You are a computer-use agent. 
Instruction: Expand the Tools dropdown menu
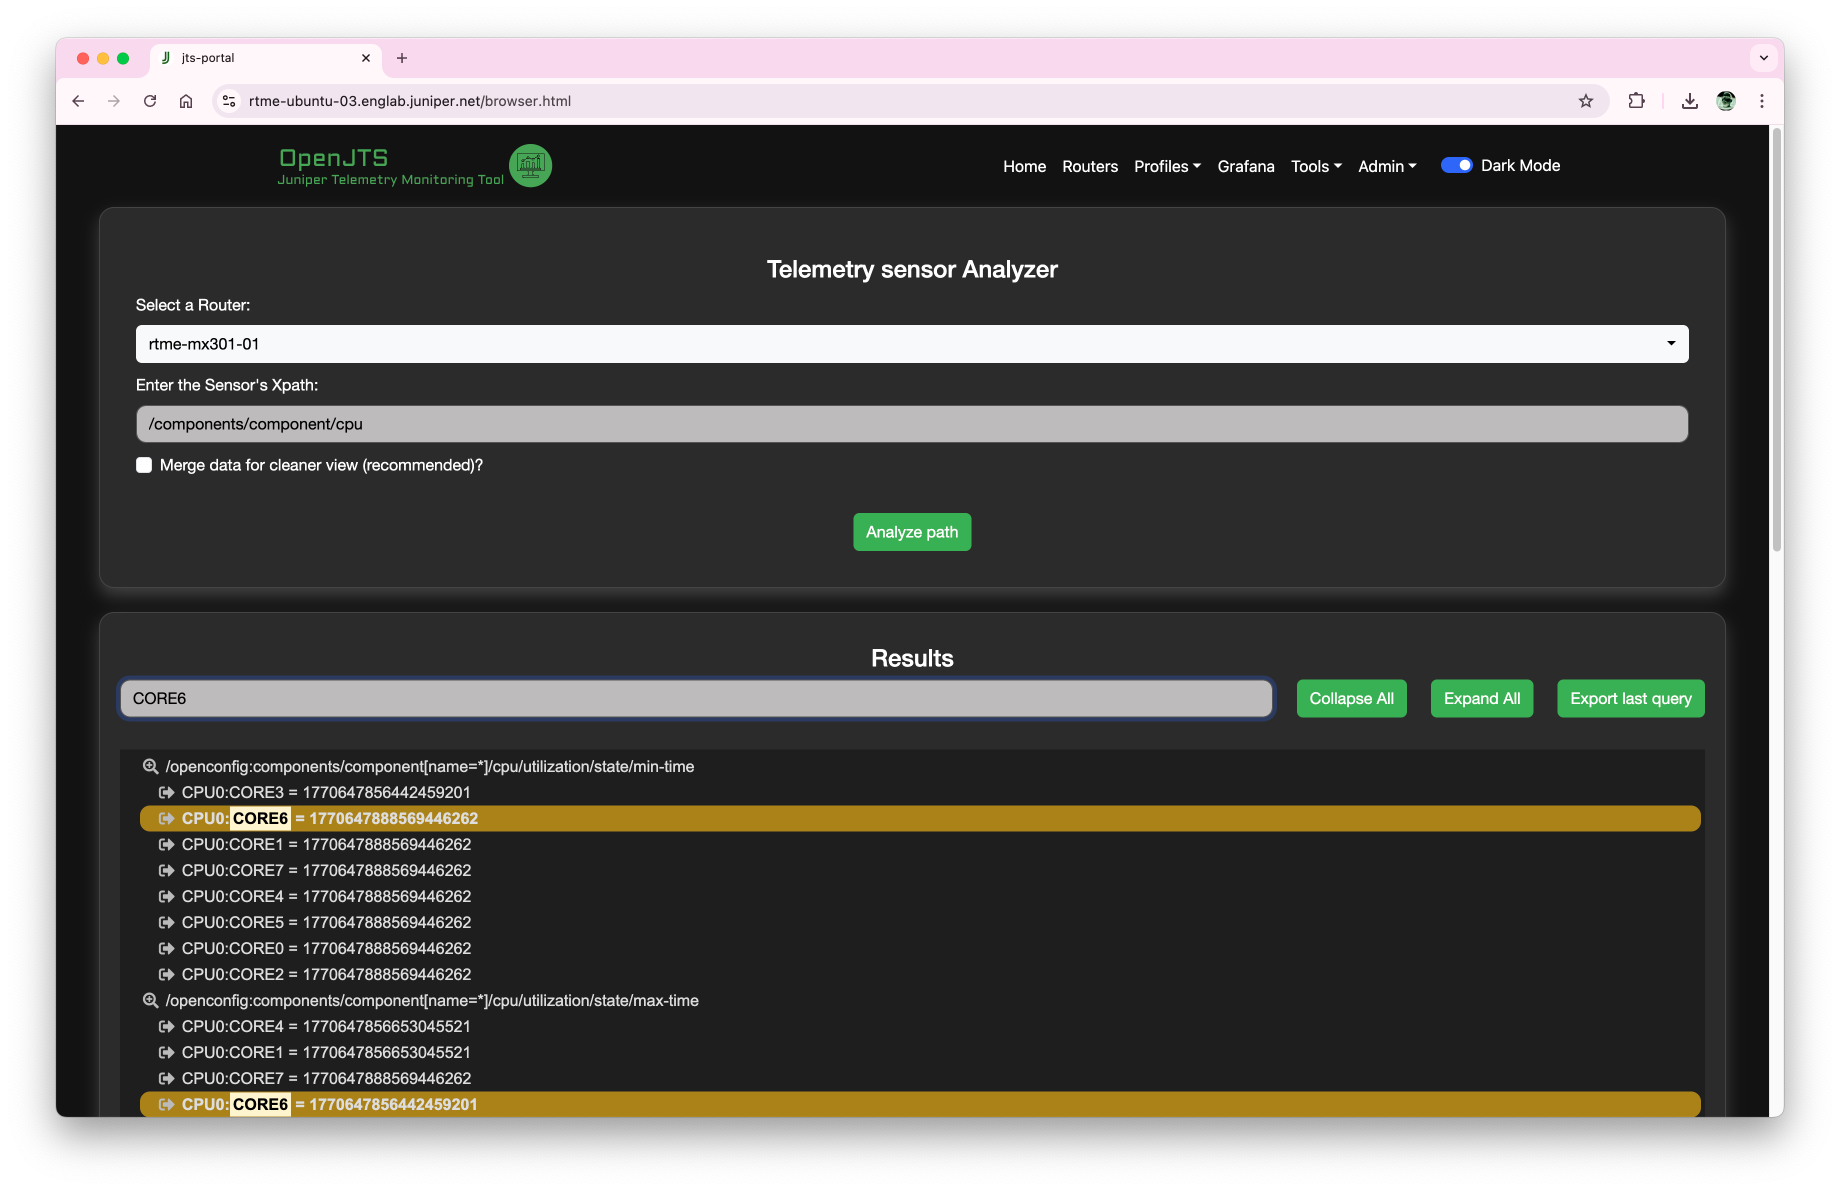1315,166
